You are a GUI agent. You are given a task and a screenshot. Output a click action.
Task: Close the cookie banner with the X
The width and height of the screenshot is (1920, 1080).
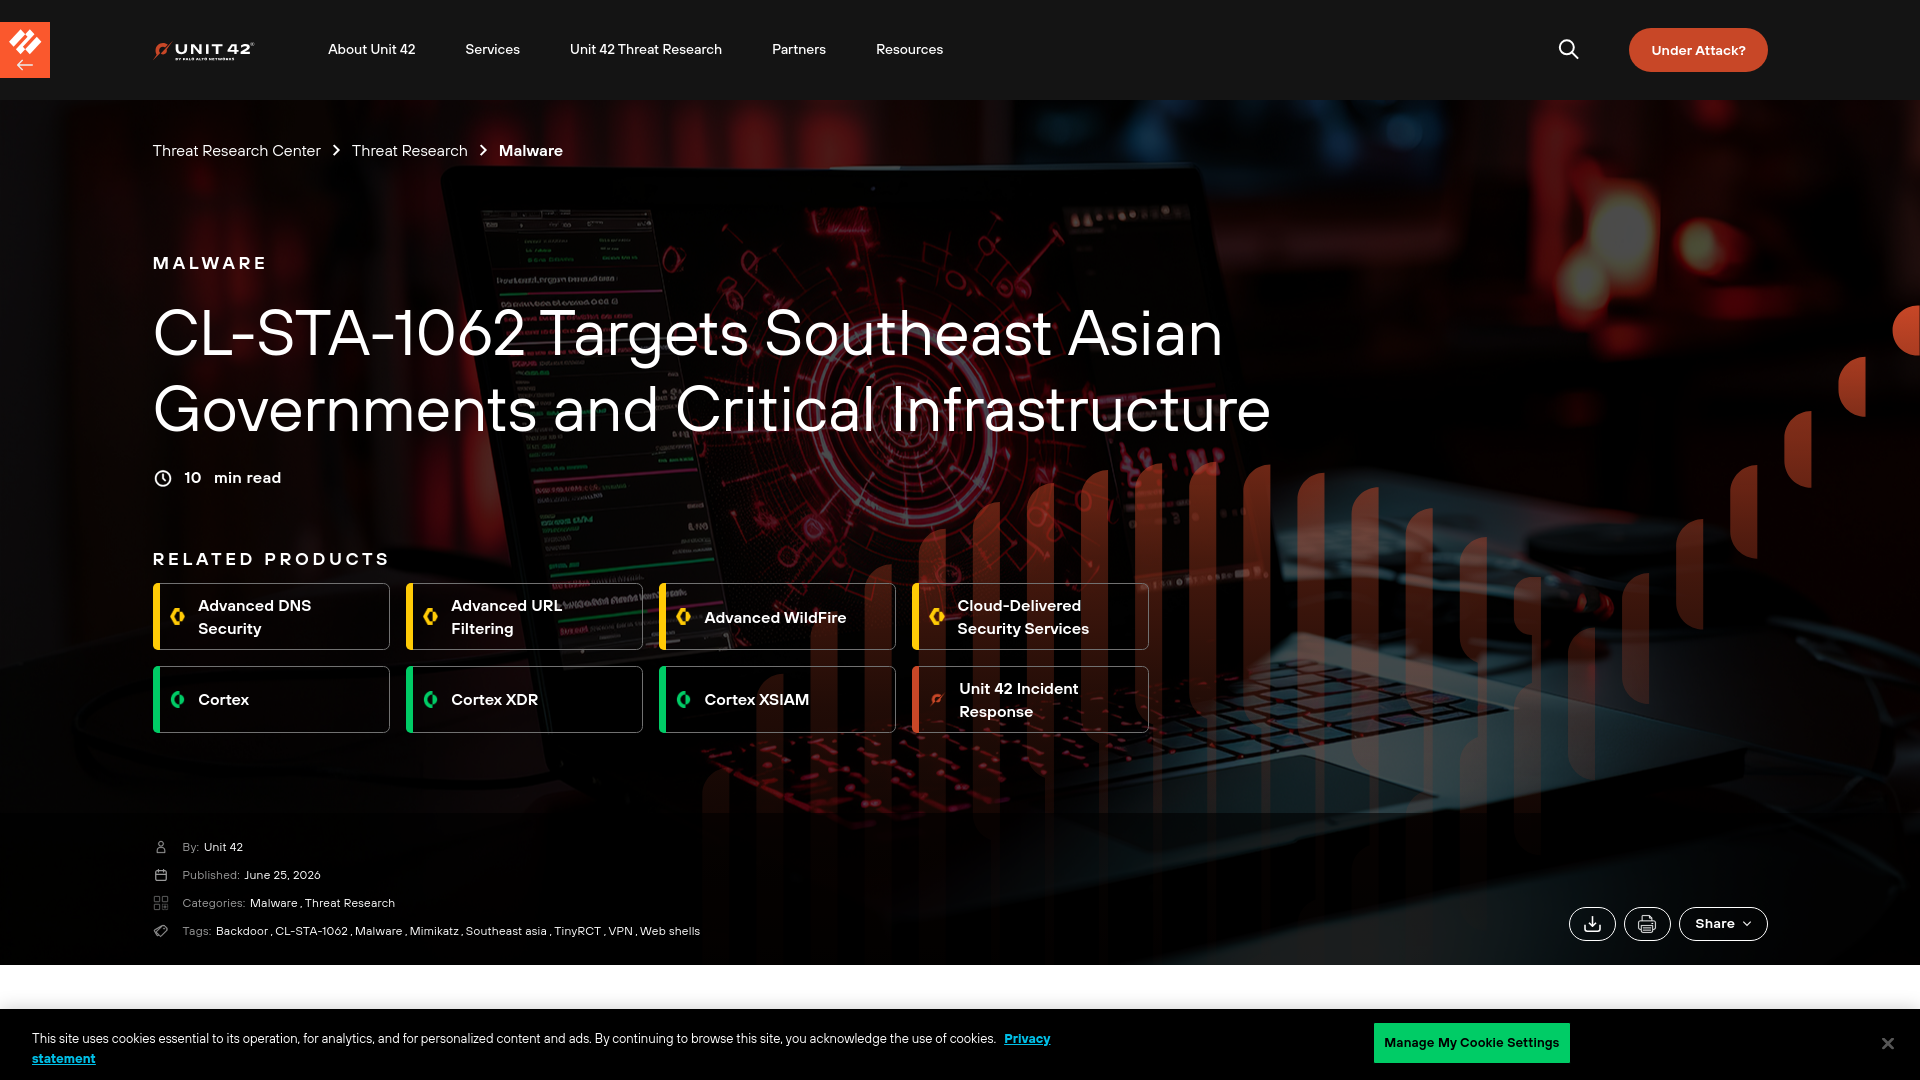[1887, 1043]
